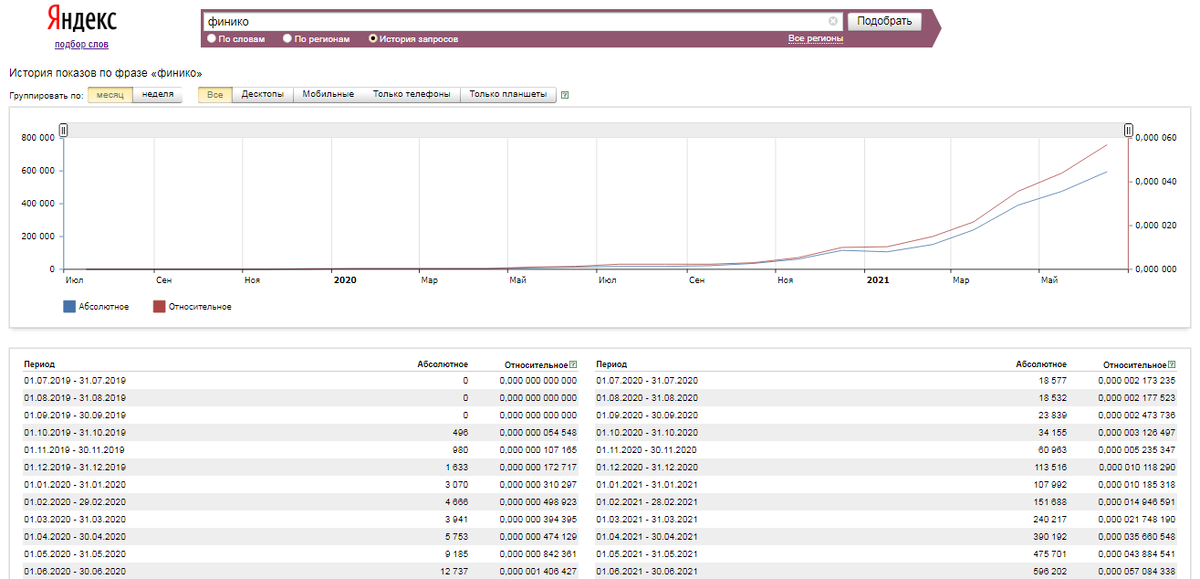Click the Яндекс logo
Viewport: 1200px width, 579px height.
pyautogui.click(x=82, y=20)
